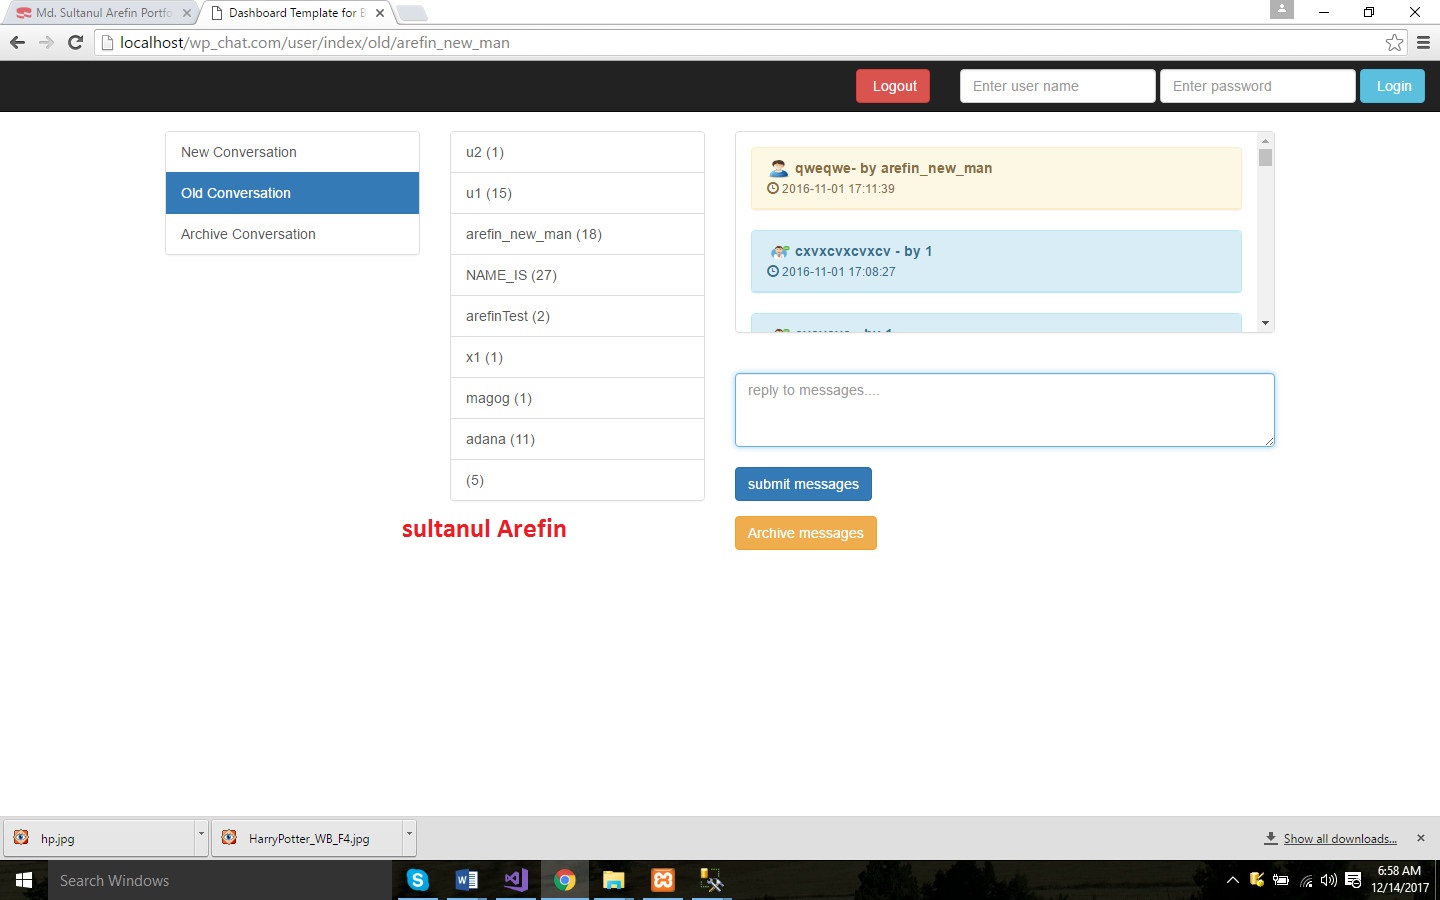Open Visual Studio from the taskbar
Screen dimensions: 1440x900
516,880
